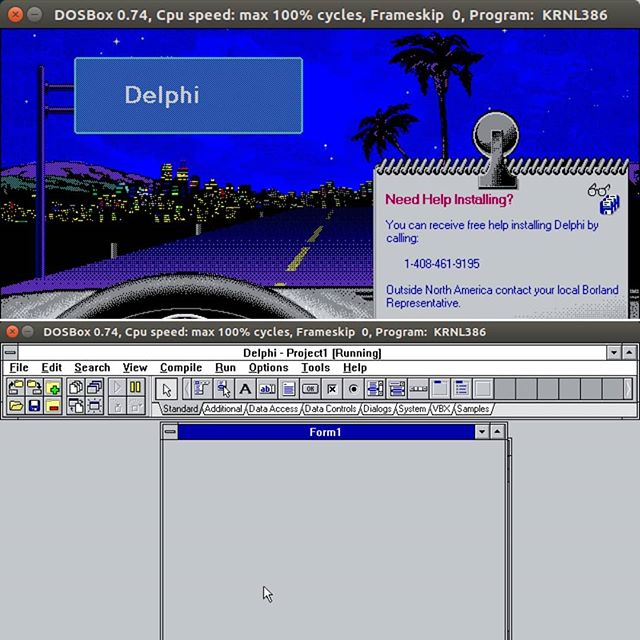Switch to the Data Access palette tab
Screen dimensions: 640x640
click(x=273, y=409)
